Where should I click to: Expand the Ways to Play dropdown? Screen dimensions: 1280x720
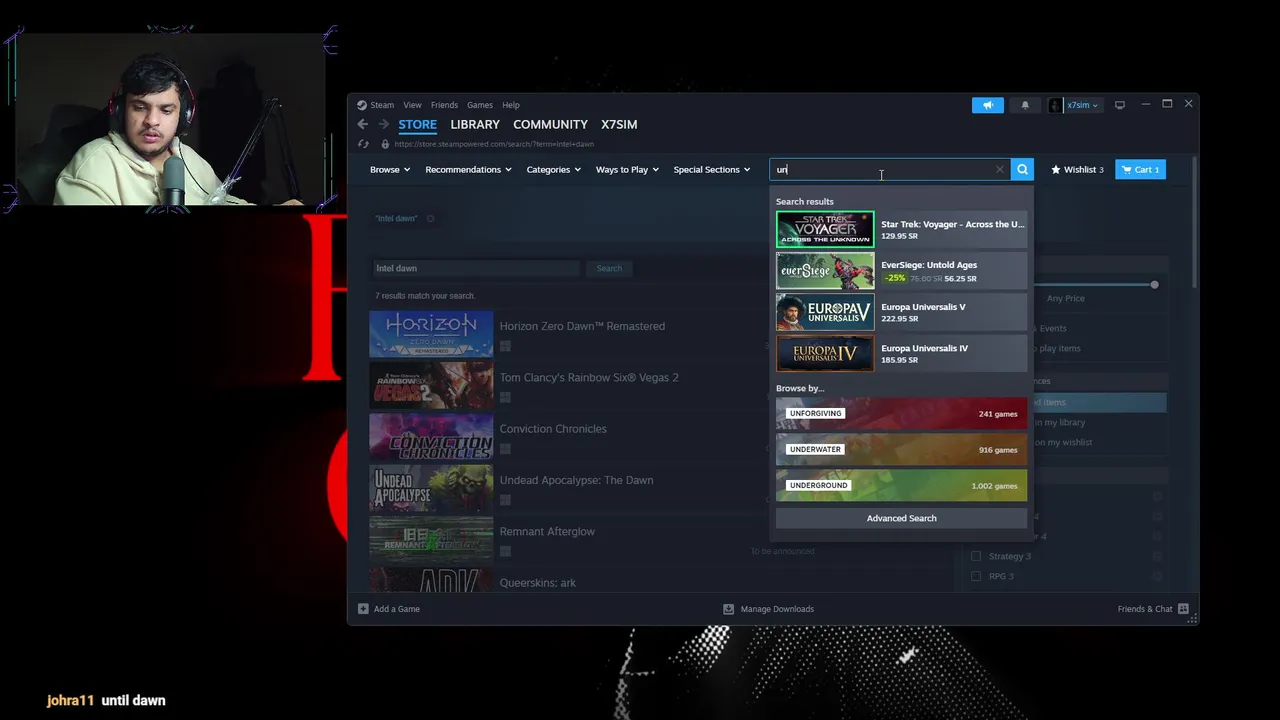(627, 170)
